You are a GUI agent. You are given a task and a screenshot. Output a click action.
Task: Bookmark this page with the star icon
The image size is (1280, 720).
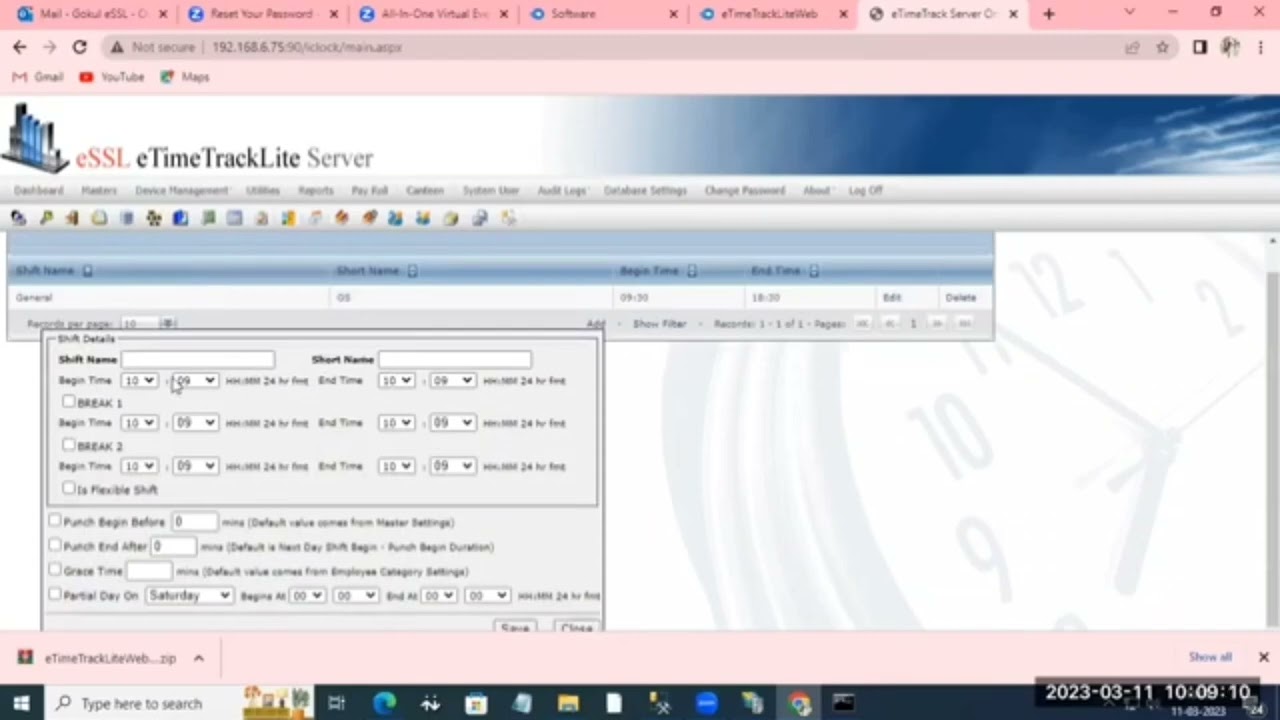point(1162,47)
